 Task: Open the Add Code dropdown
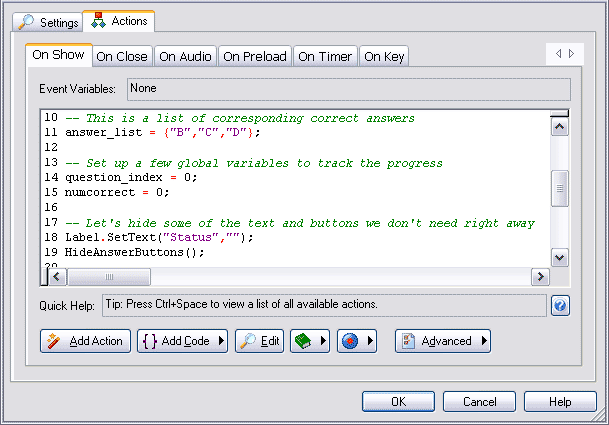pos(183,341)
